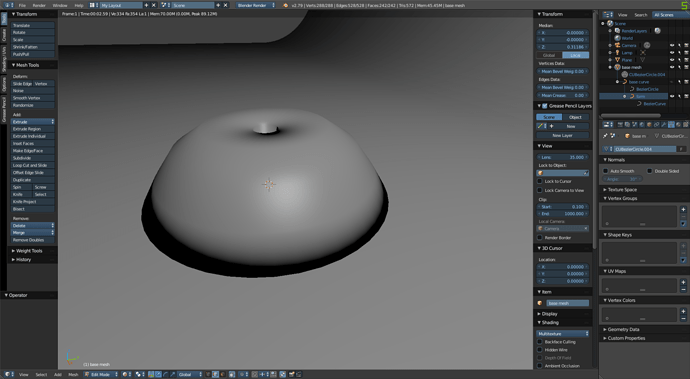Open the Modifiers wrench tab icon

(x=664, y=125)
